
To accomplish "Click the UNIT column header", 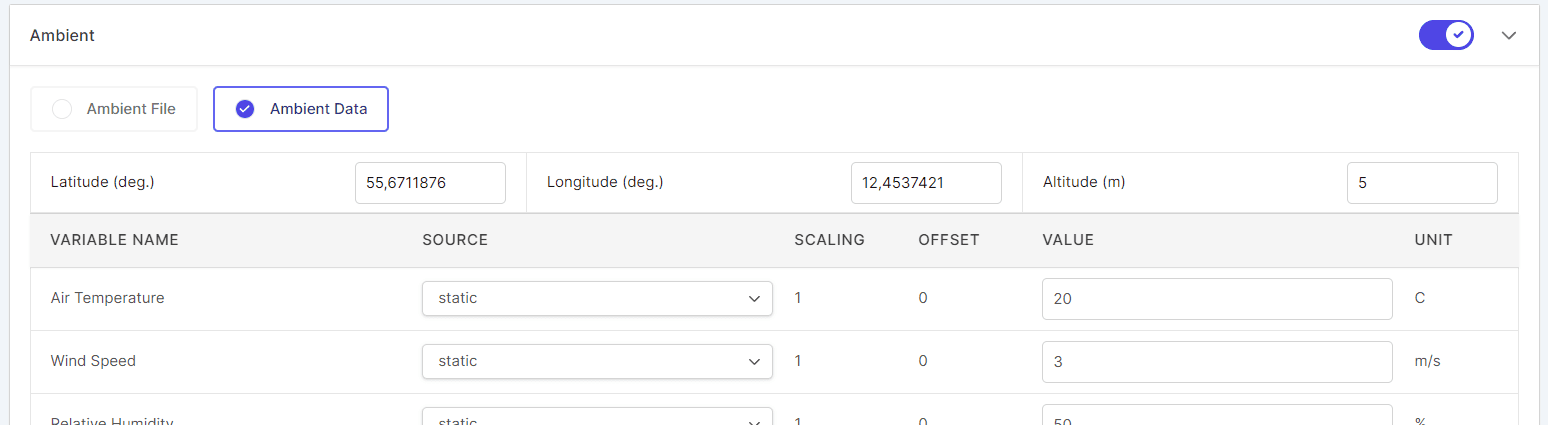I will pos(1433,240).
